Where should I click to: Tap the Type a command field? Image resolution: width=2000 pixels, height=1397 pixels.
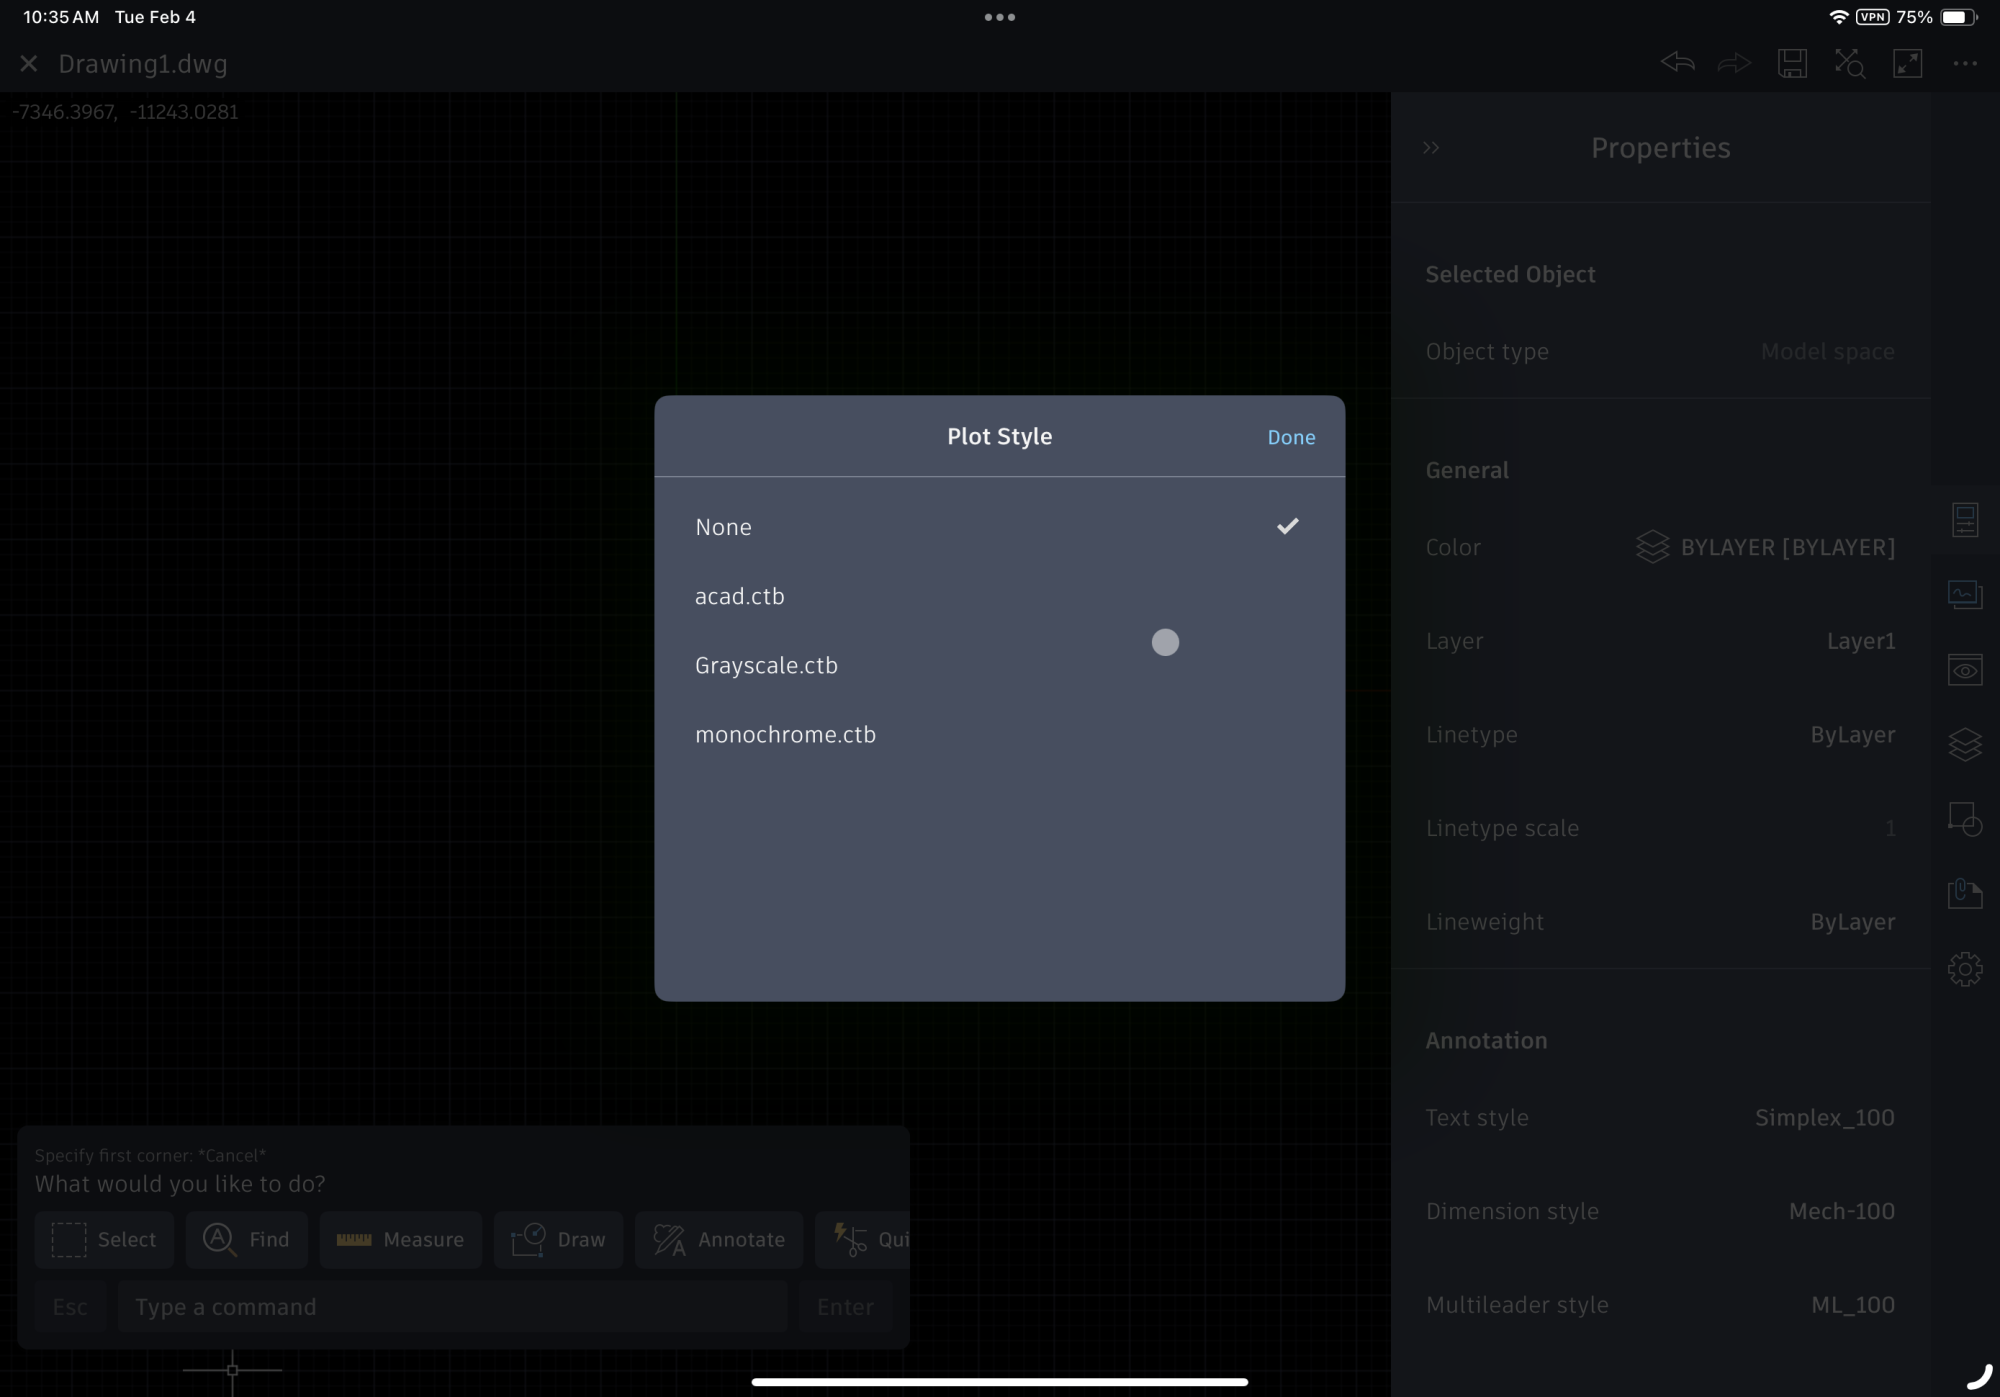(x=452, y=1307)
